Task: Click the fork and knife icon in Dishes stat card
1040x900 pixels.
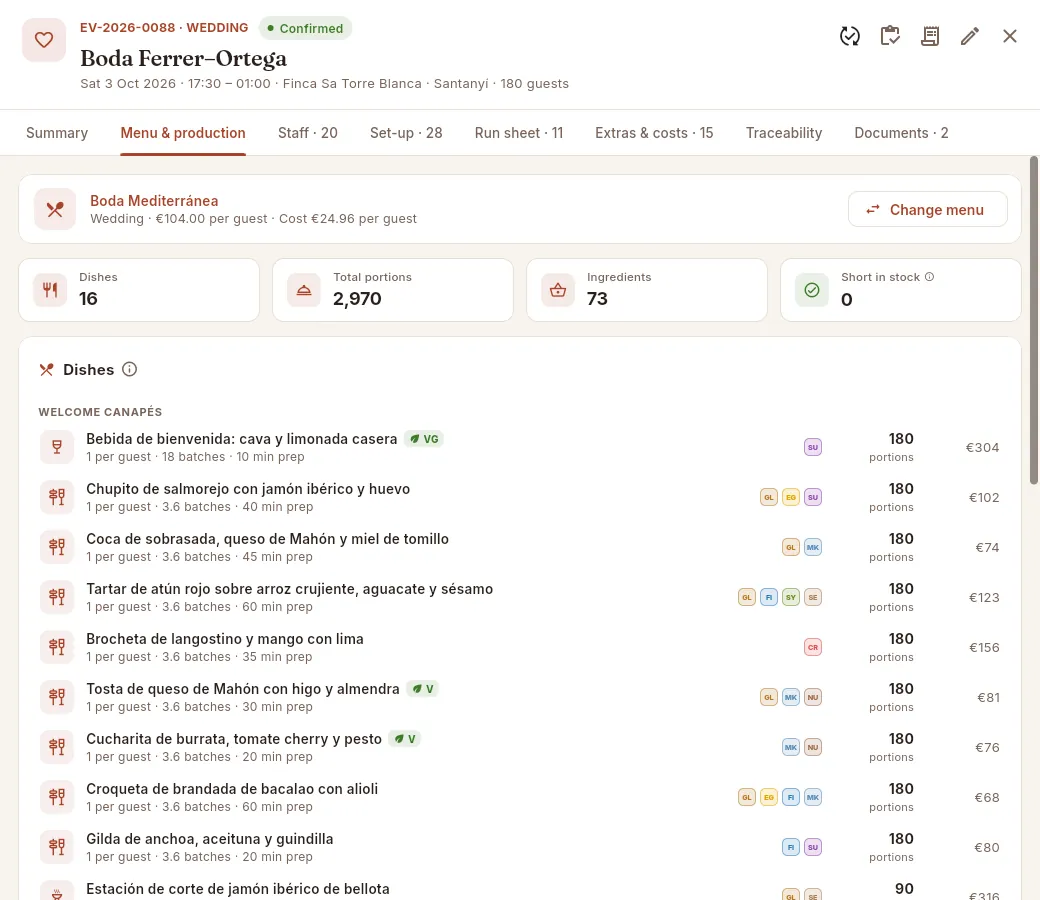Action: tap(50, 290)
